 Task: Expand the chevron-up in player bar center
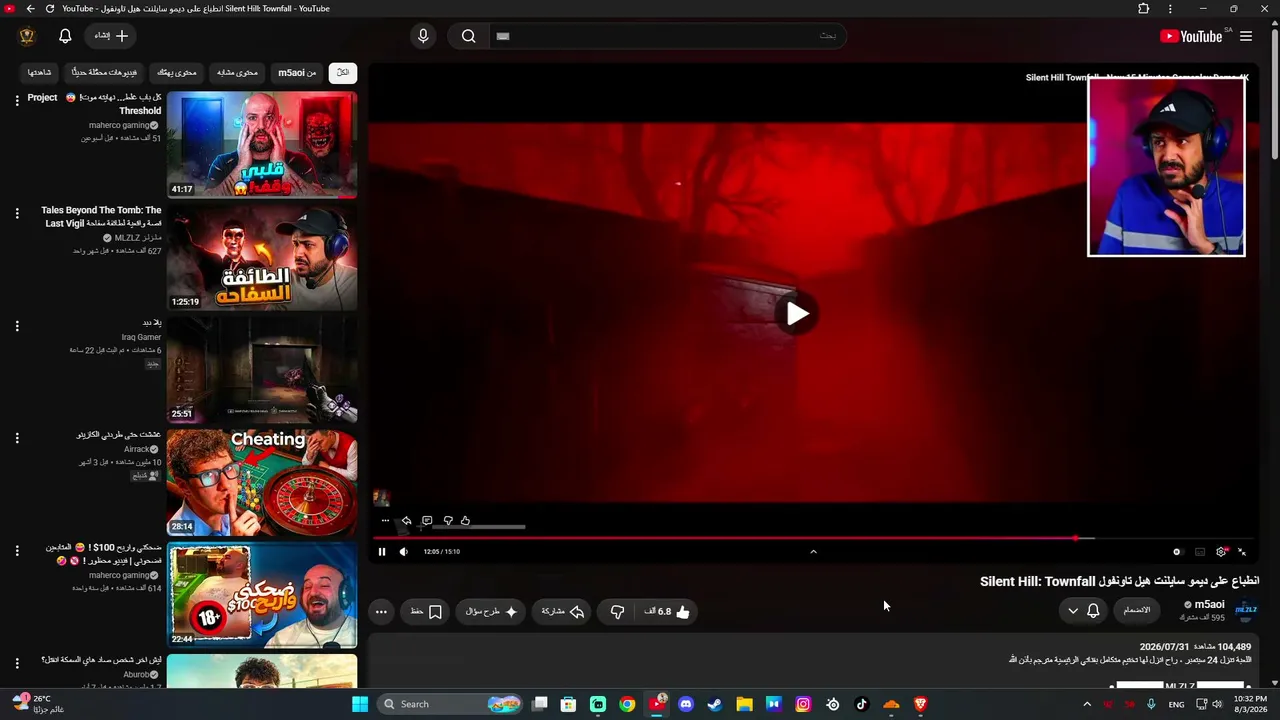click(x=813, y=552)
